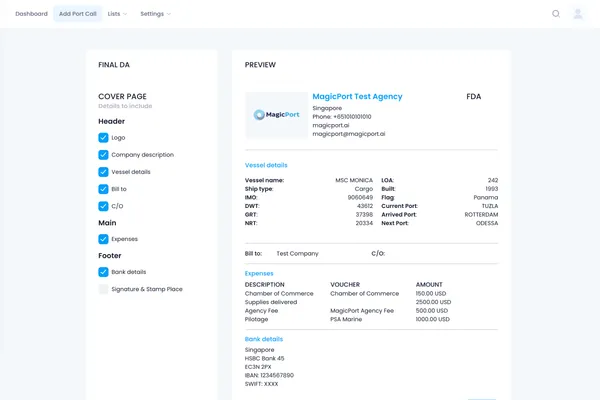The width and height of the screenshot is (600, 400).
Task: Go to Dashboard
Action: click(31, 14)
